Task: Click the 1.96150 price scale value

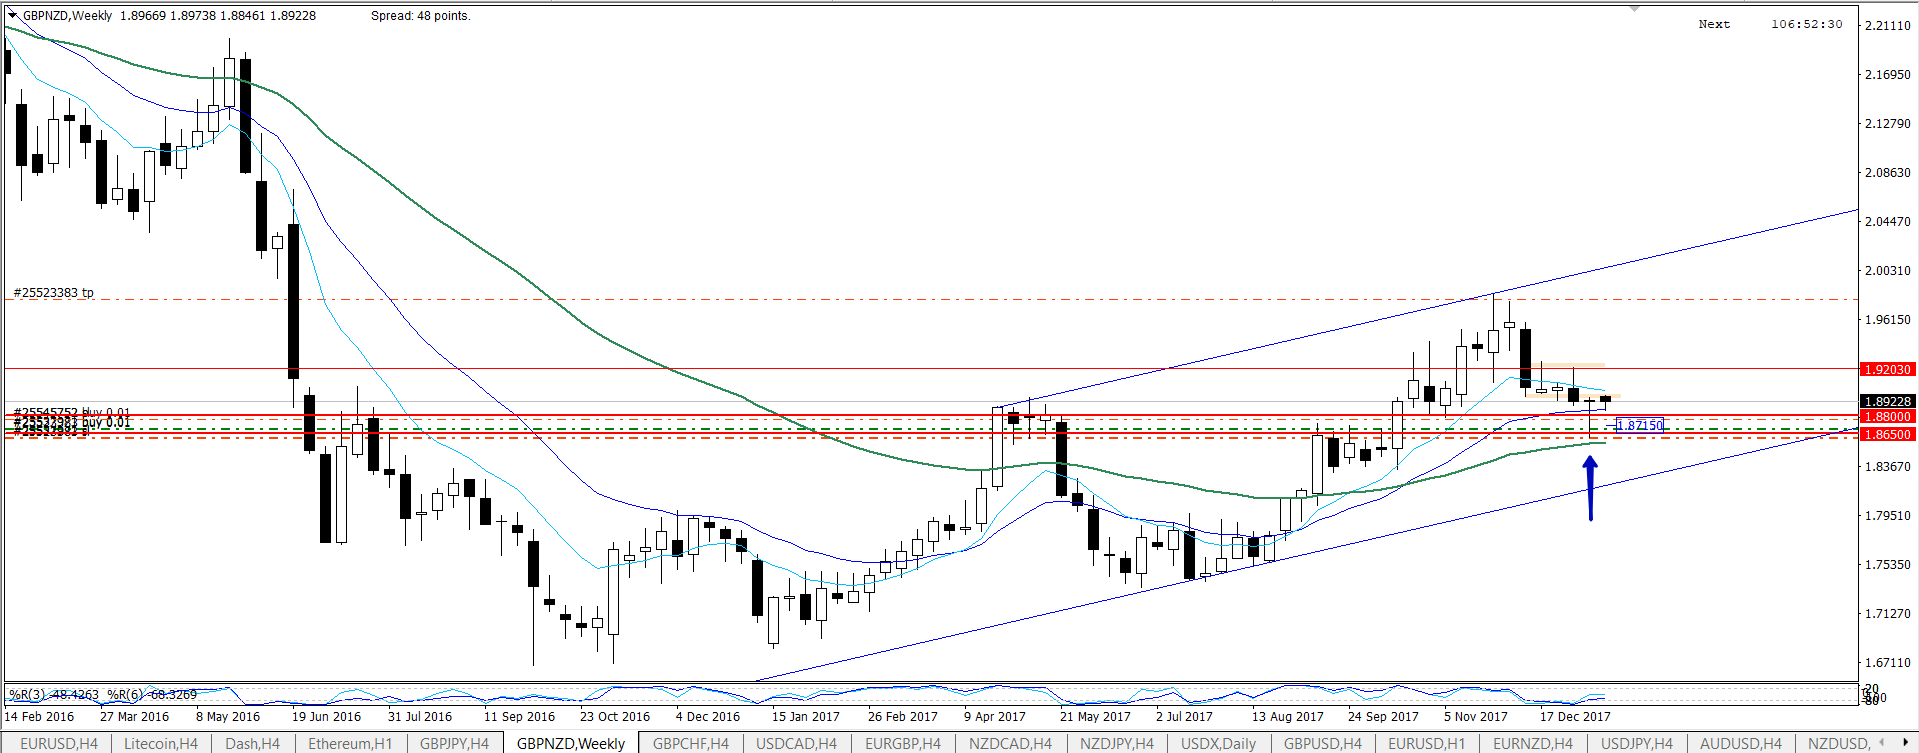Action: (1888, 320)
